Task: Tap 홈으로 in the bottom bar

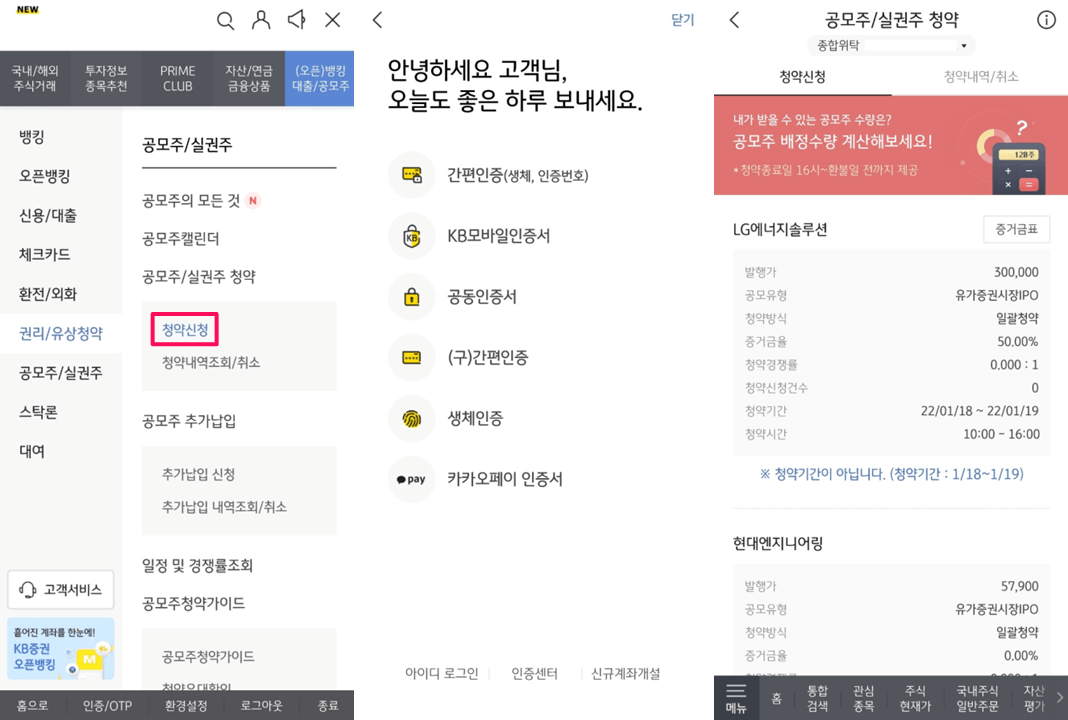Action: (32, 706)
